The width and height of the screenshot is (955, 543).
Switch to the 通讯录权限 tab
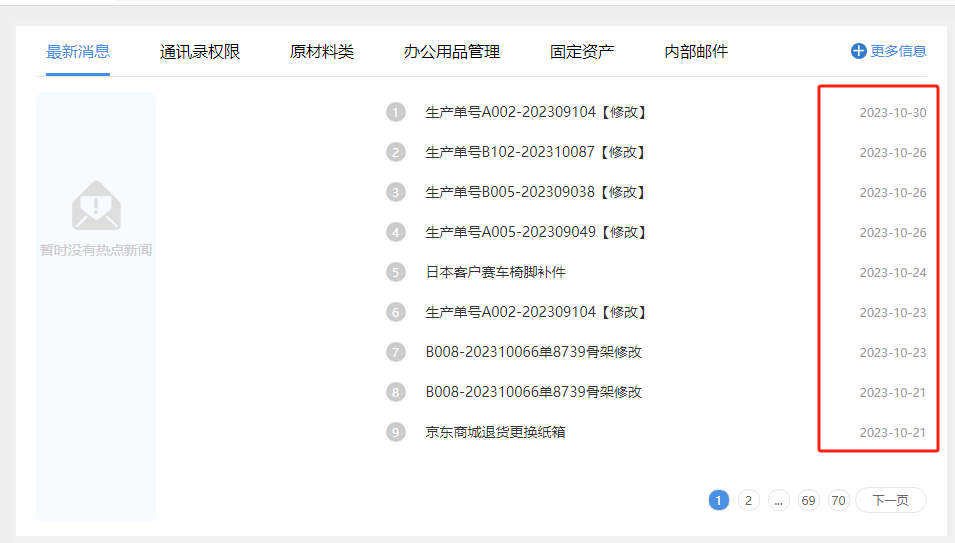[x=200, y=52]
